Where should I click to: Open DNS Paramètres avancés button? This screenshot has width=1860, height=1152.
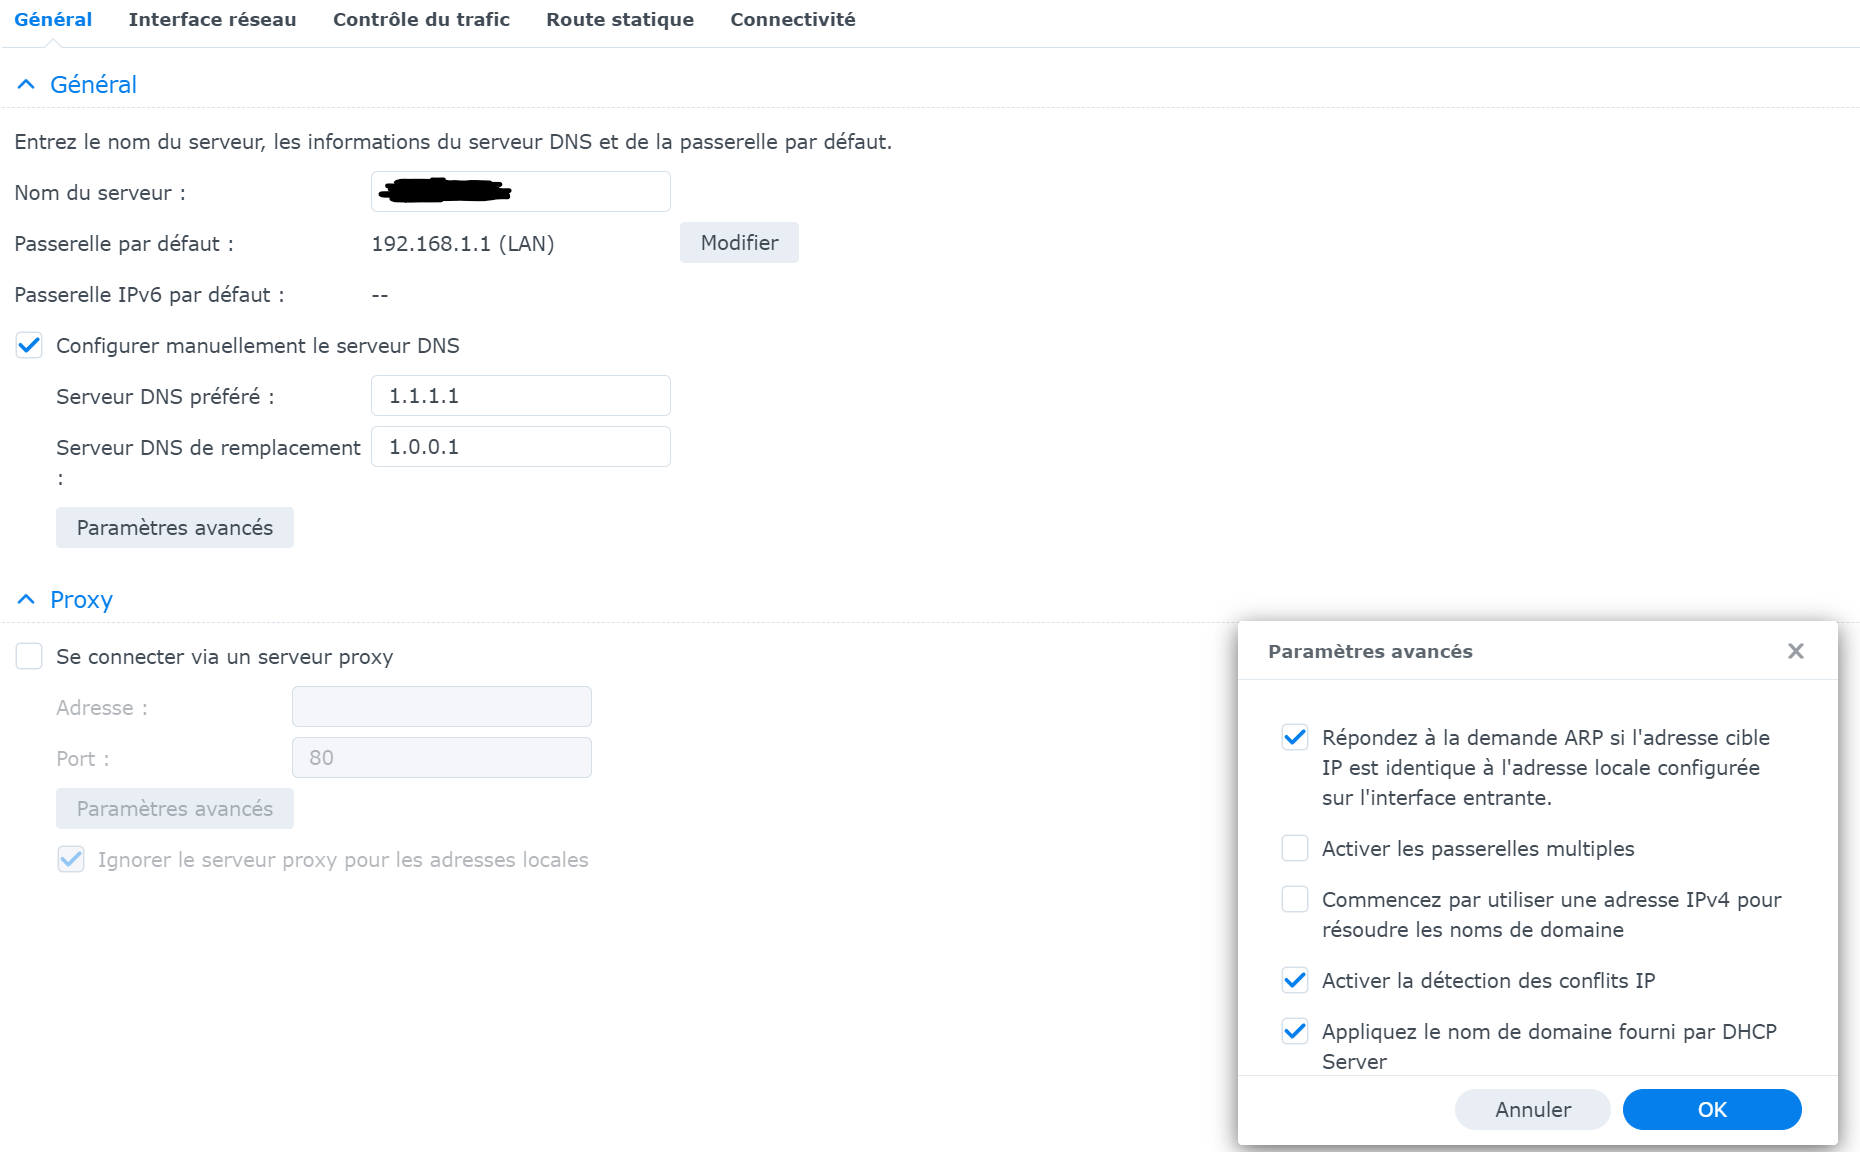175,528
